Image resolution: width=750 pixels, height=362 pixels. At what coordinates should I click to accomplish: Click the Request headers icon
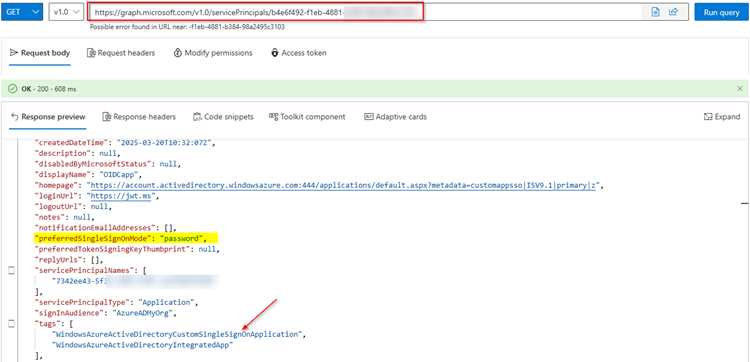click(x=91, y=53)
